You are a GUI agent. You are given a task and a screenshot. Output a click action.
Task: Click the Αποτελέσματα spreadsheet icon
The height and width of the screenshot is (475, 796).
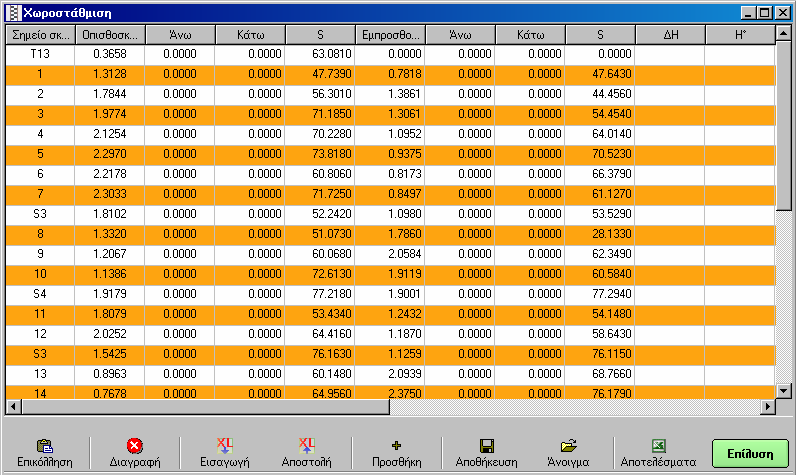click(658, 446)
